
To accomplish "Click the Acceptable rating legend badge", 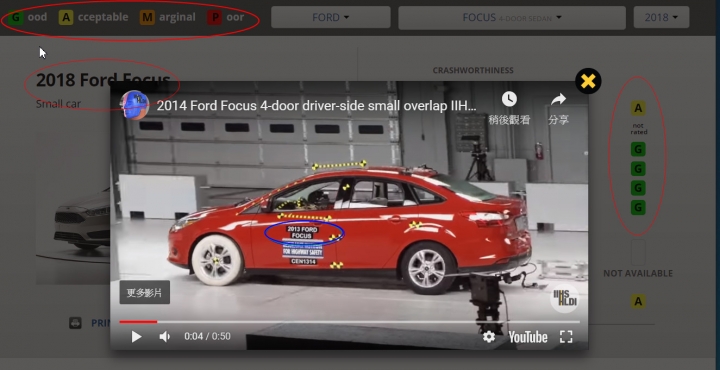I will (x=66, y=17).
